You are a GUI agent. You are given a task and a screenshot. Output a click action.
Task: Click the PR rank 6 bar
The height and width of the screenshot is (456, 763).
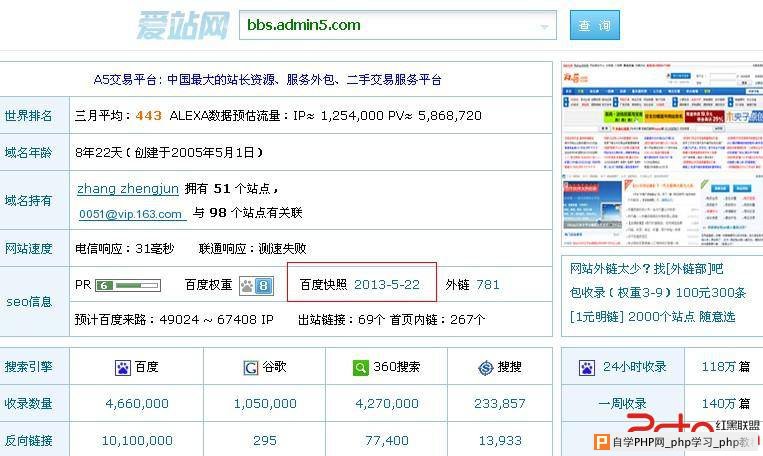pyautogui.click(x=127, y=285)
